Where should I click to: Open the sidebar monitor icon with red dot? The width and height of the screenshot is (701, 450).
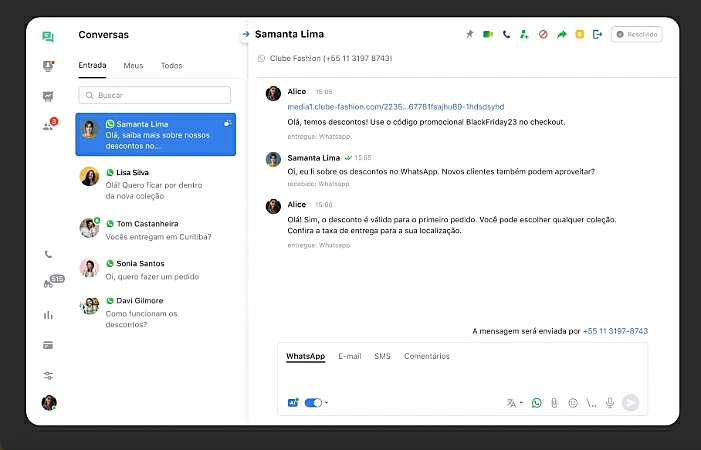(48, 66)
